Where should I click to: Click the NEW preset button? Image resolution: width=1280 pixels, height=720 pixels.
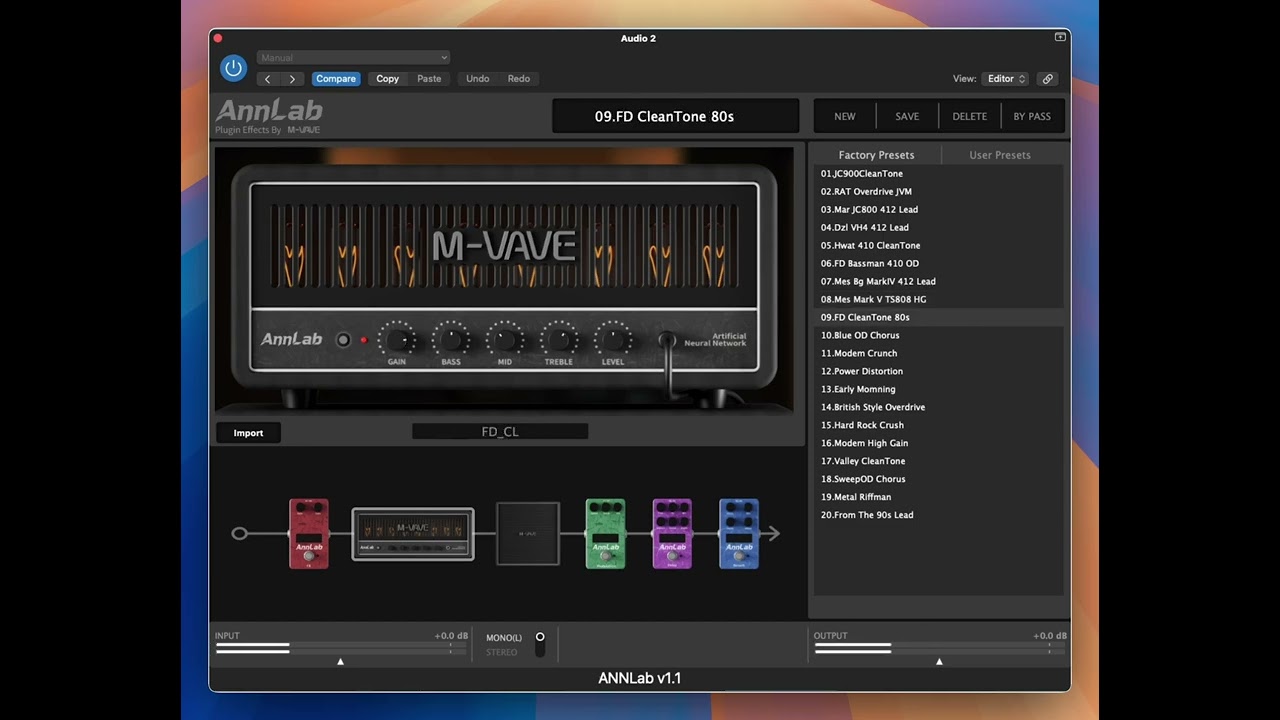pyautogui.click(x=845, y=116)
